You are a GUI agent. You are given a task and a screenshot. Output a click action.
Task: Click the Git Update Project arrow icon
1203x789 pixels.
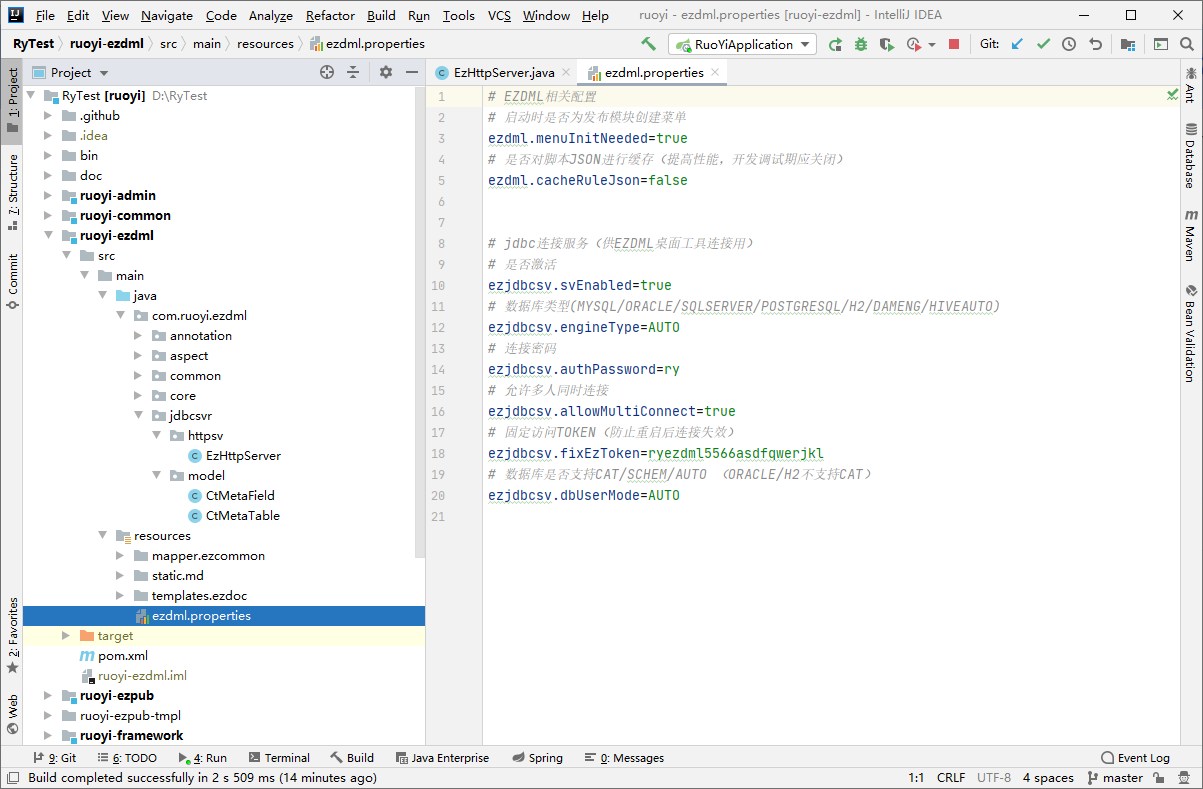pyautogui.click(x=1018, y=44)
